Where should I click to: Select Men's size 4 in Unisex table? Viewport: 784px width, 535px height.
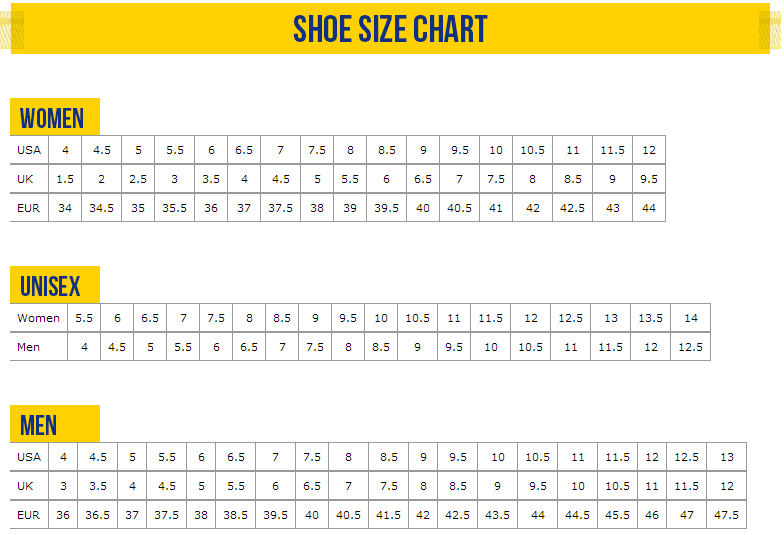[84, 347]
